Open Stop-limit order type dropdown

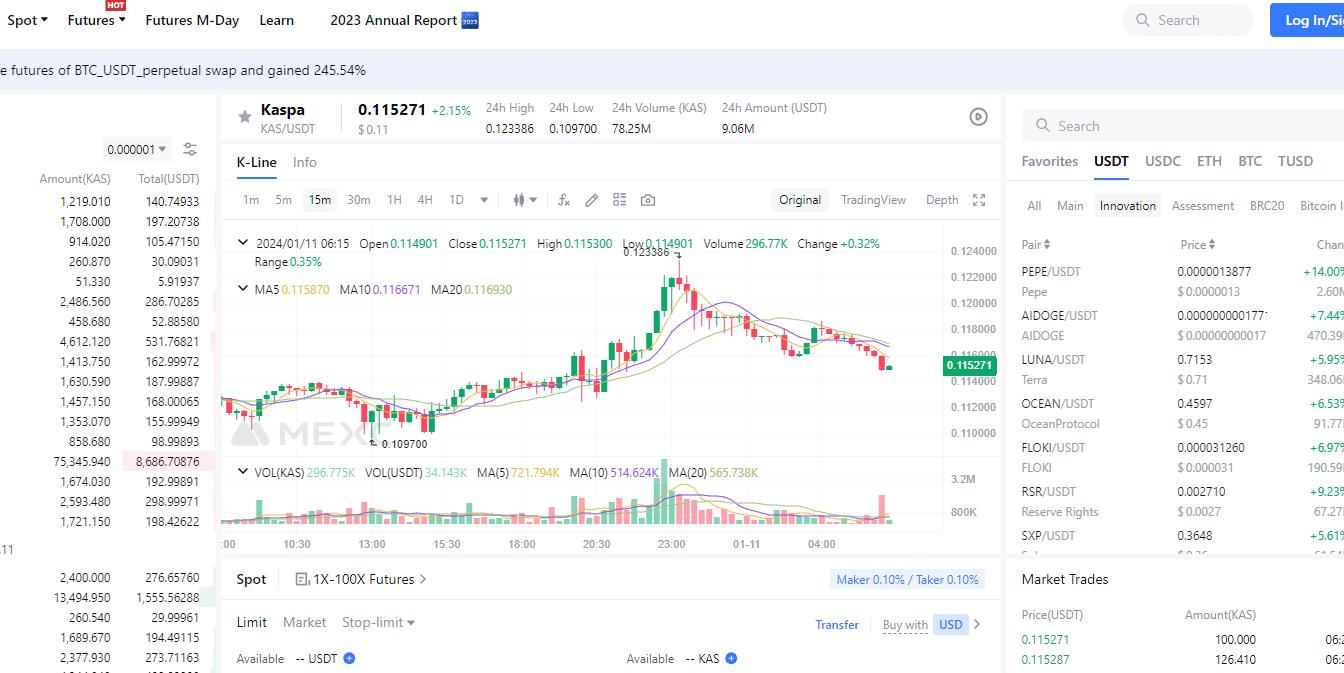coord(379,622)
